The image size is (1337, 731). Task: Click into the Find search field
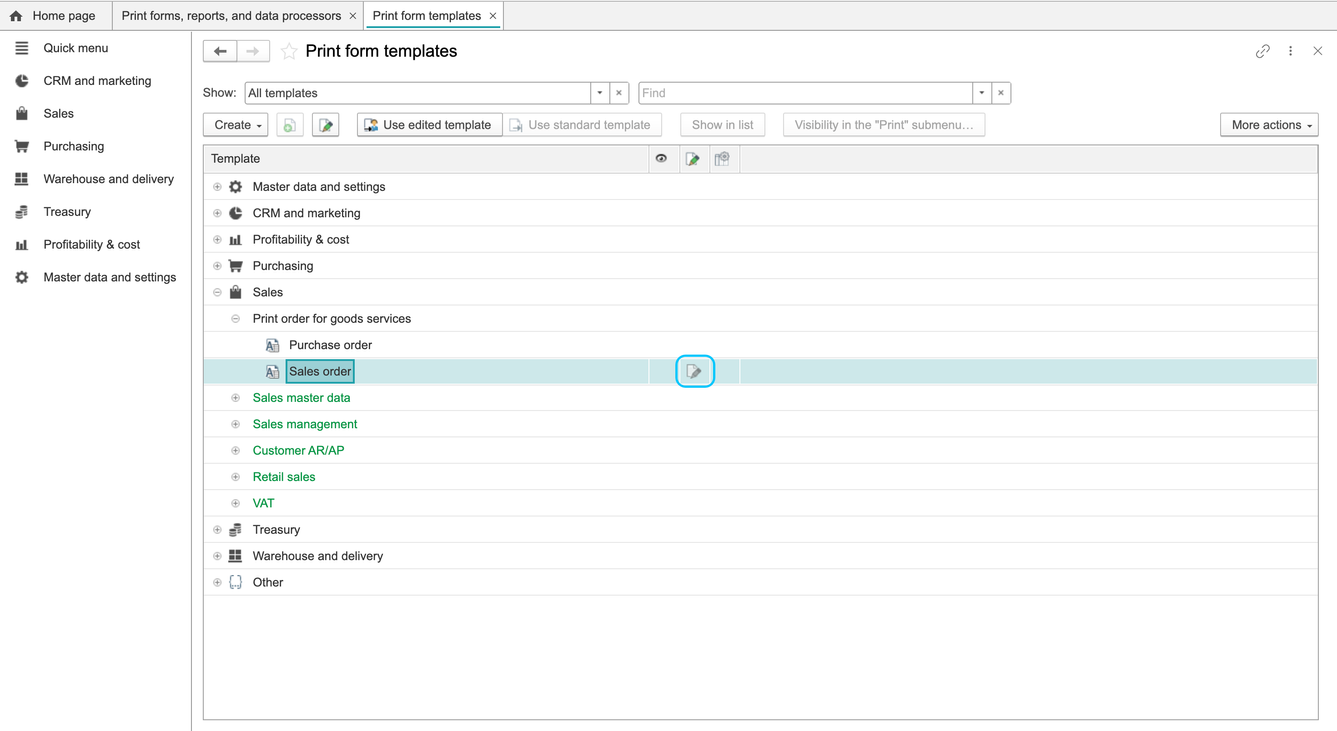(805, 93)
